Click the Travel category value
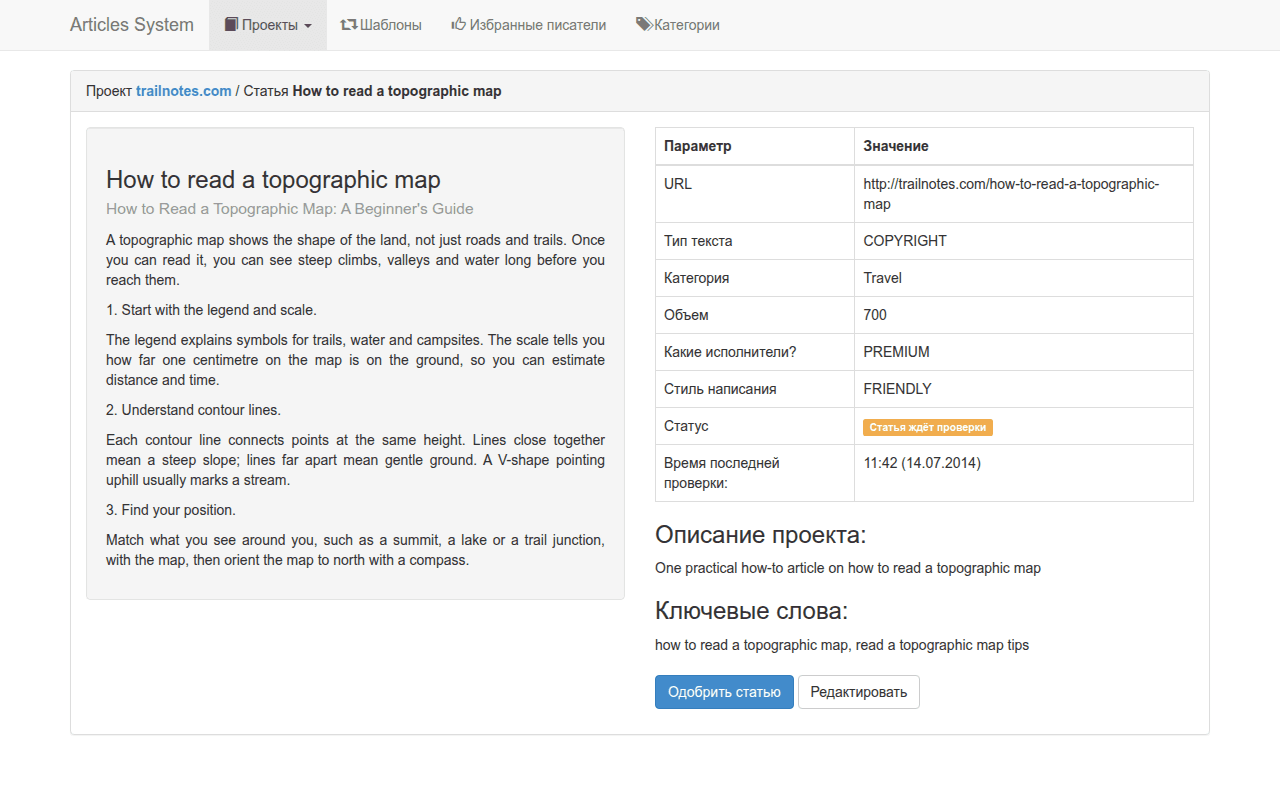This screenshot has width=1280, height=800. [883, 278]
